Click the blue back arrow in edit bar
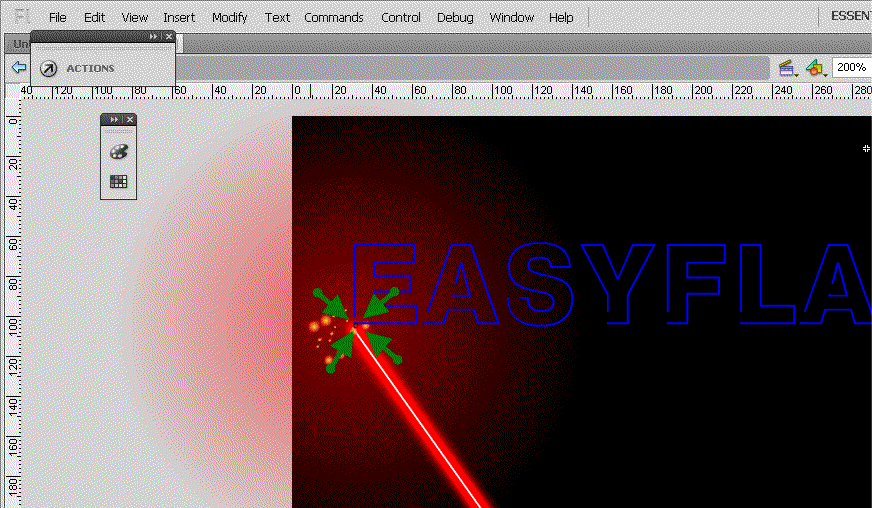Screen dimensions: 872x508 click(19, 68)
